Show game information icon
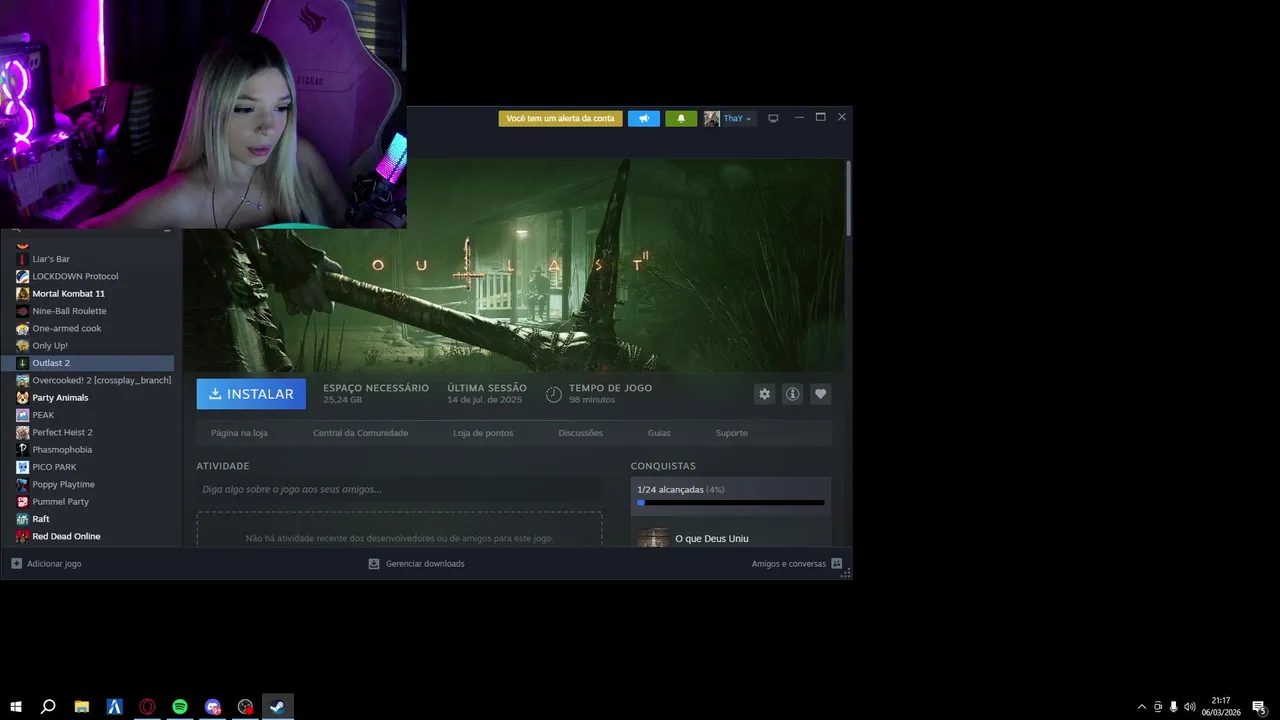This screenshot has height=720, width=1280. pos(792,394)
